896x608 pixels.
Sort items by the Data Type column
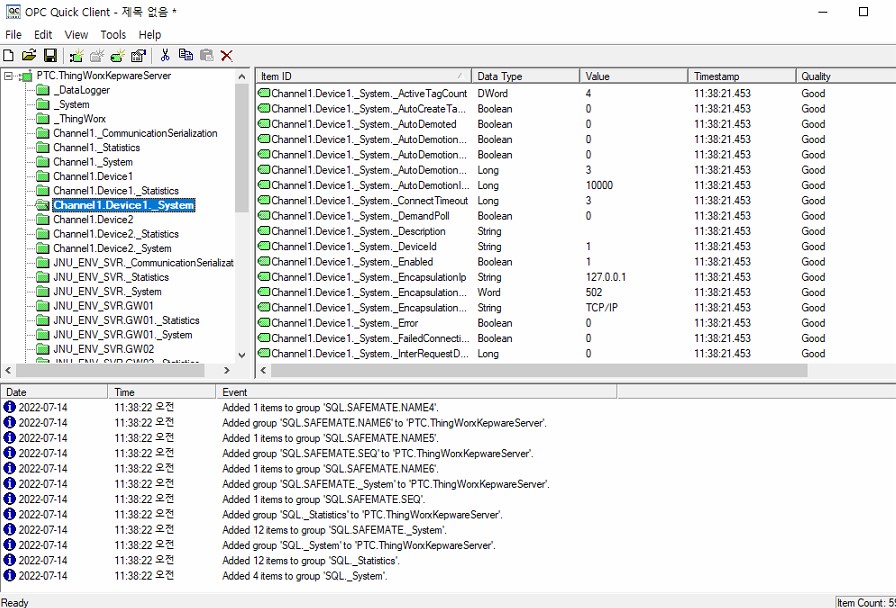click(524, 75)
